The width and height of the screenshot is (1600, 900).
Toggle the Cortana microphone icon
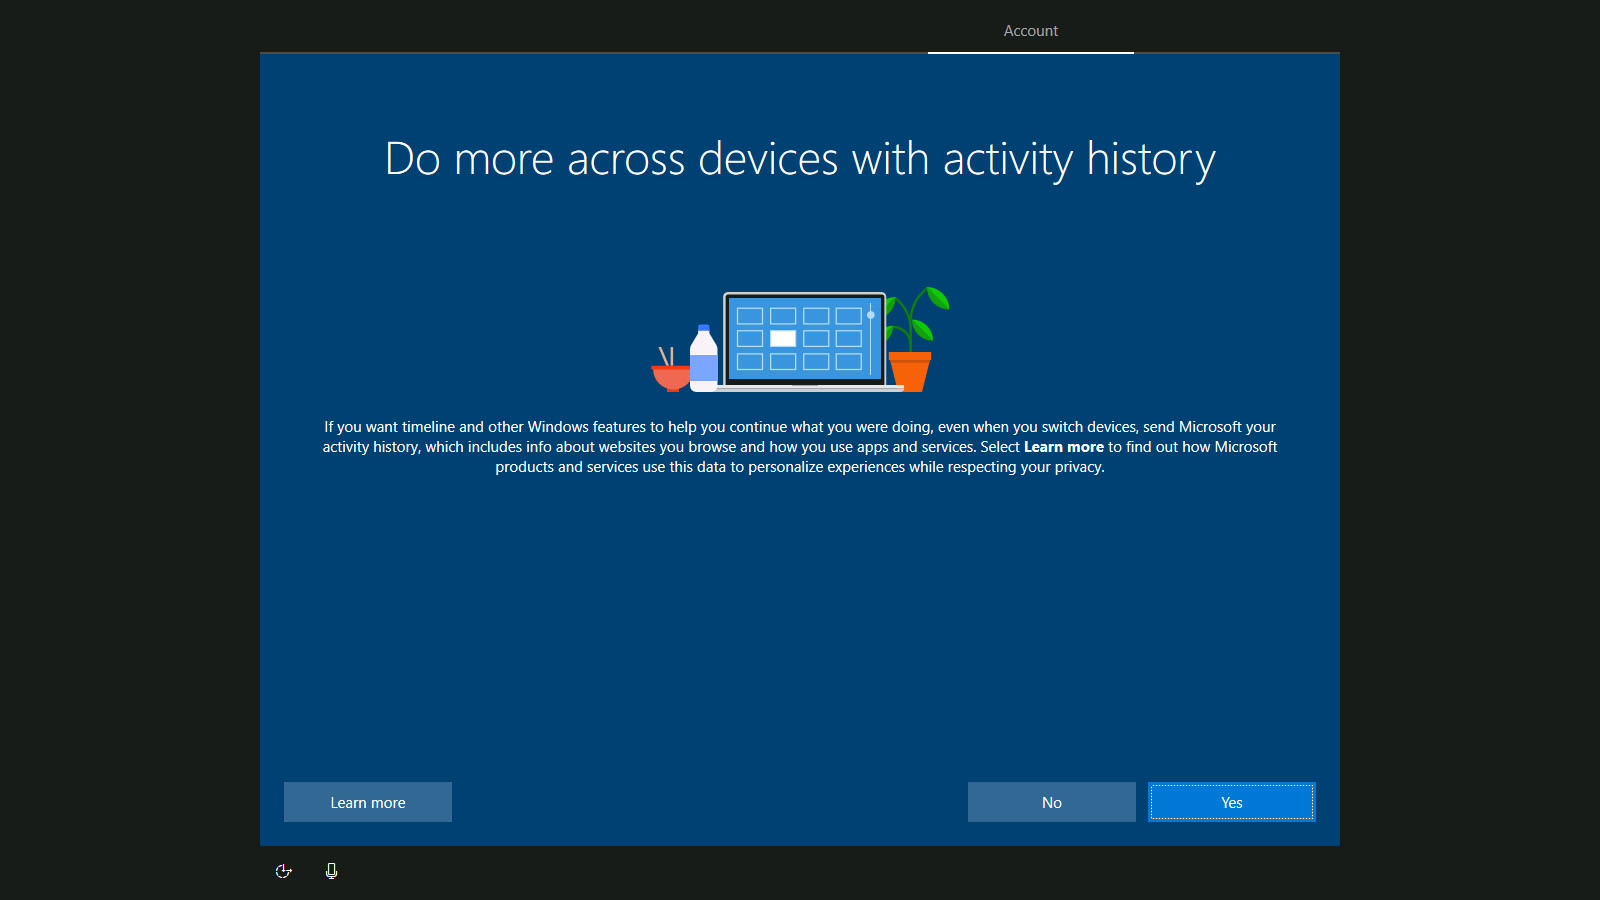coord(331,871)
